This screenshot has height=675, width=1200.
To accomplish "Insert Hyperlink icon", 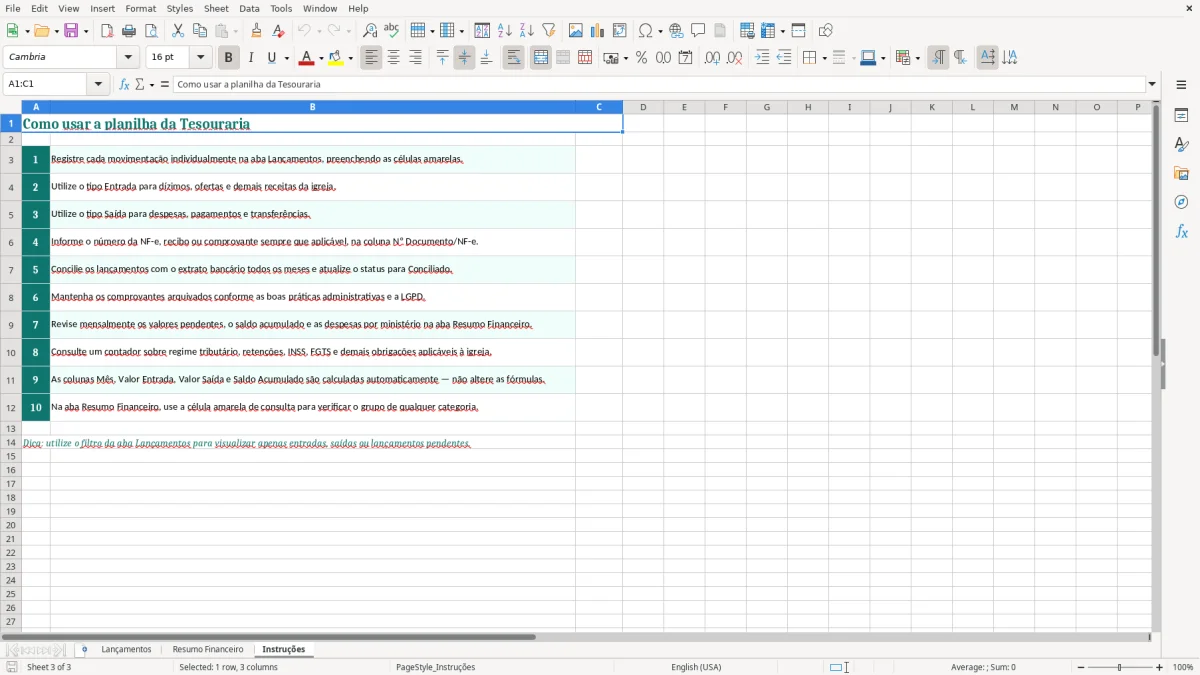I will click(676, 31).
